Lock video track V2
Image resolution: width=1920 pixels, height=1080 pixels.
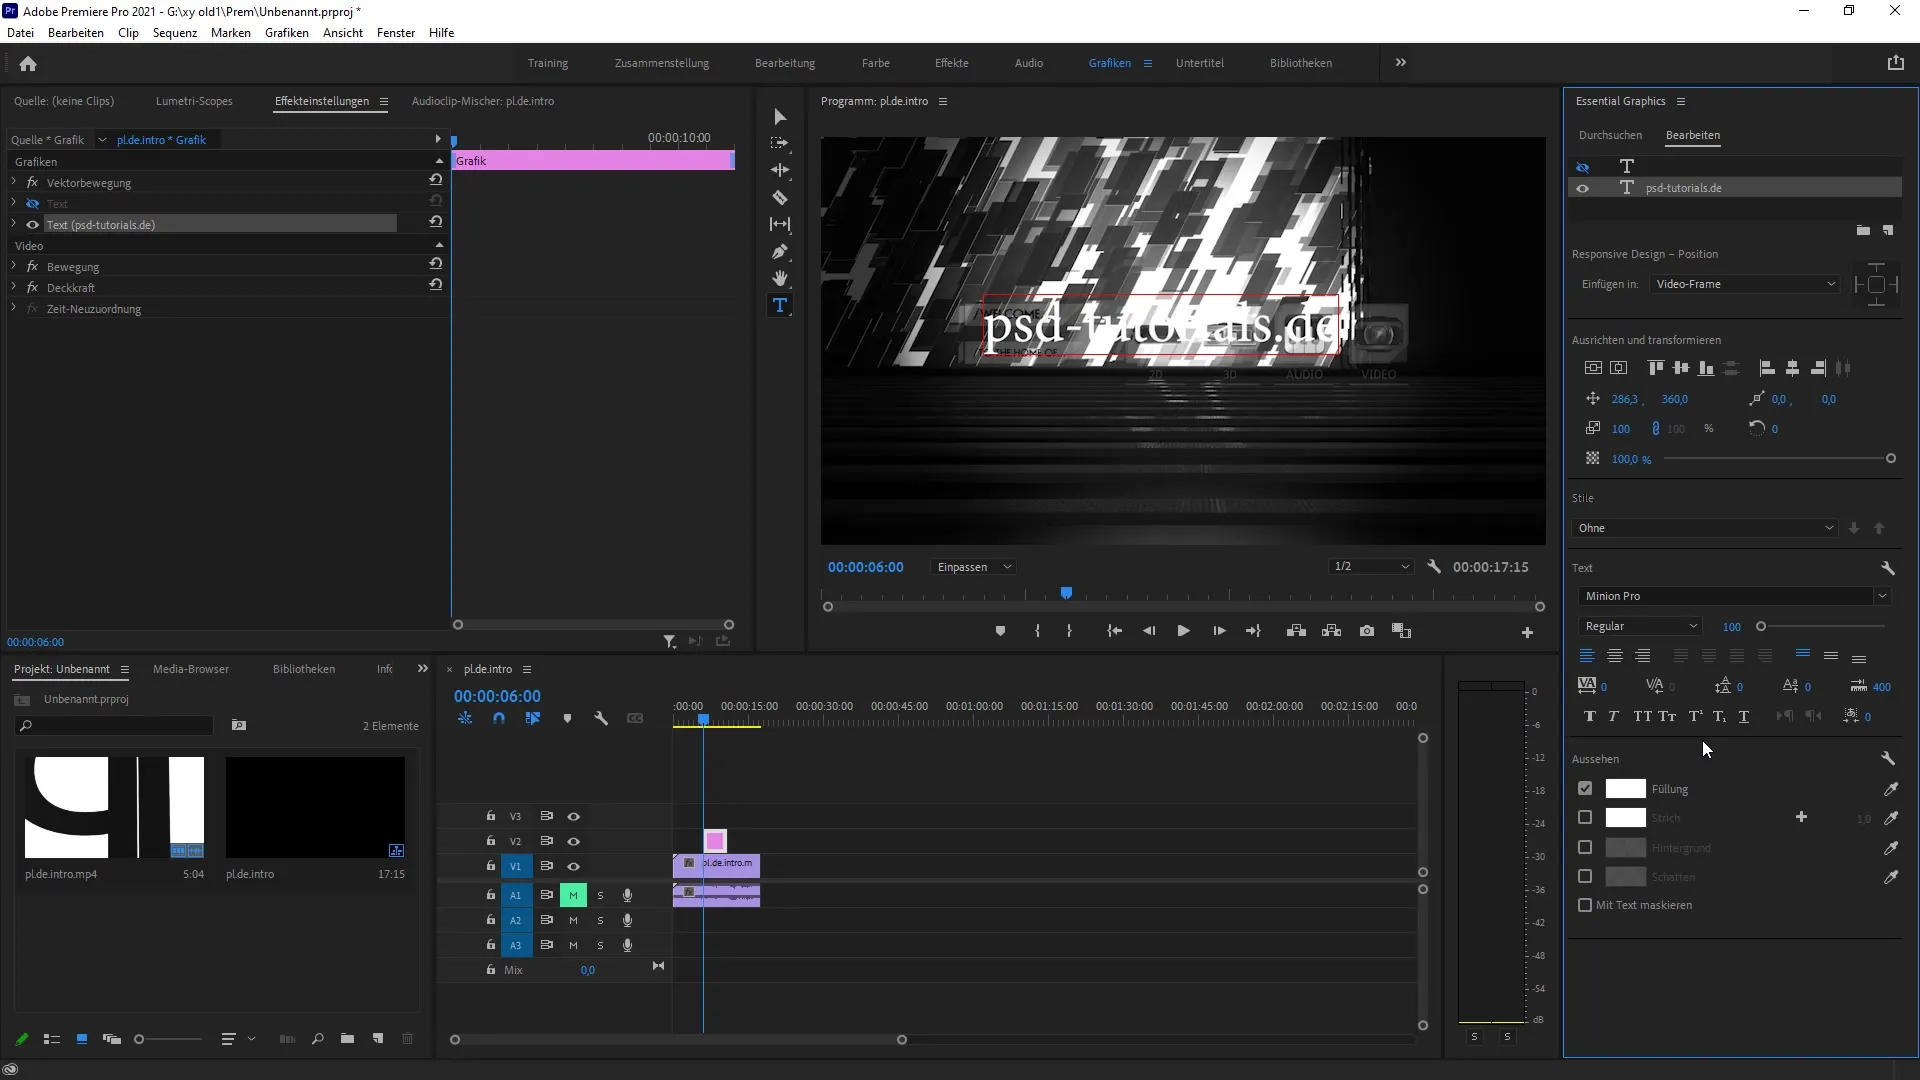tap(491, 841)
